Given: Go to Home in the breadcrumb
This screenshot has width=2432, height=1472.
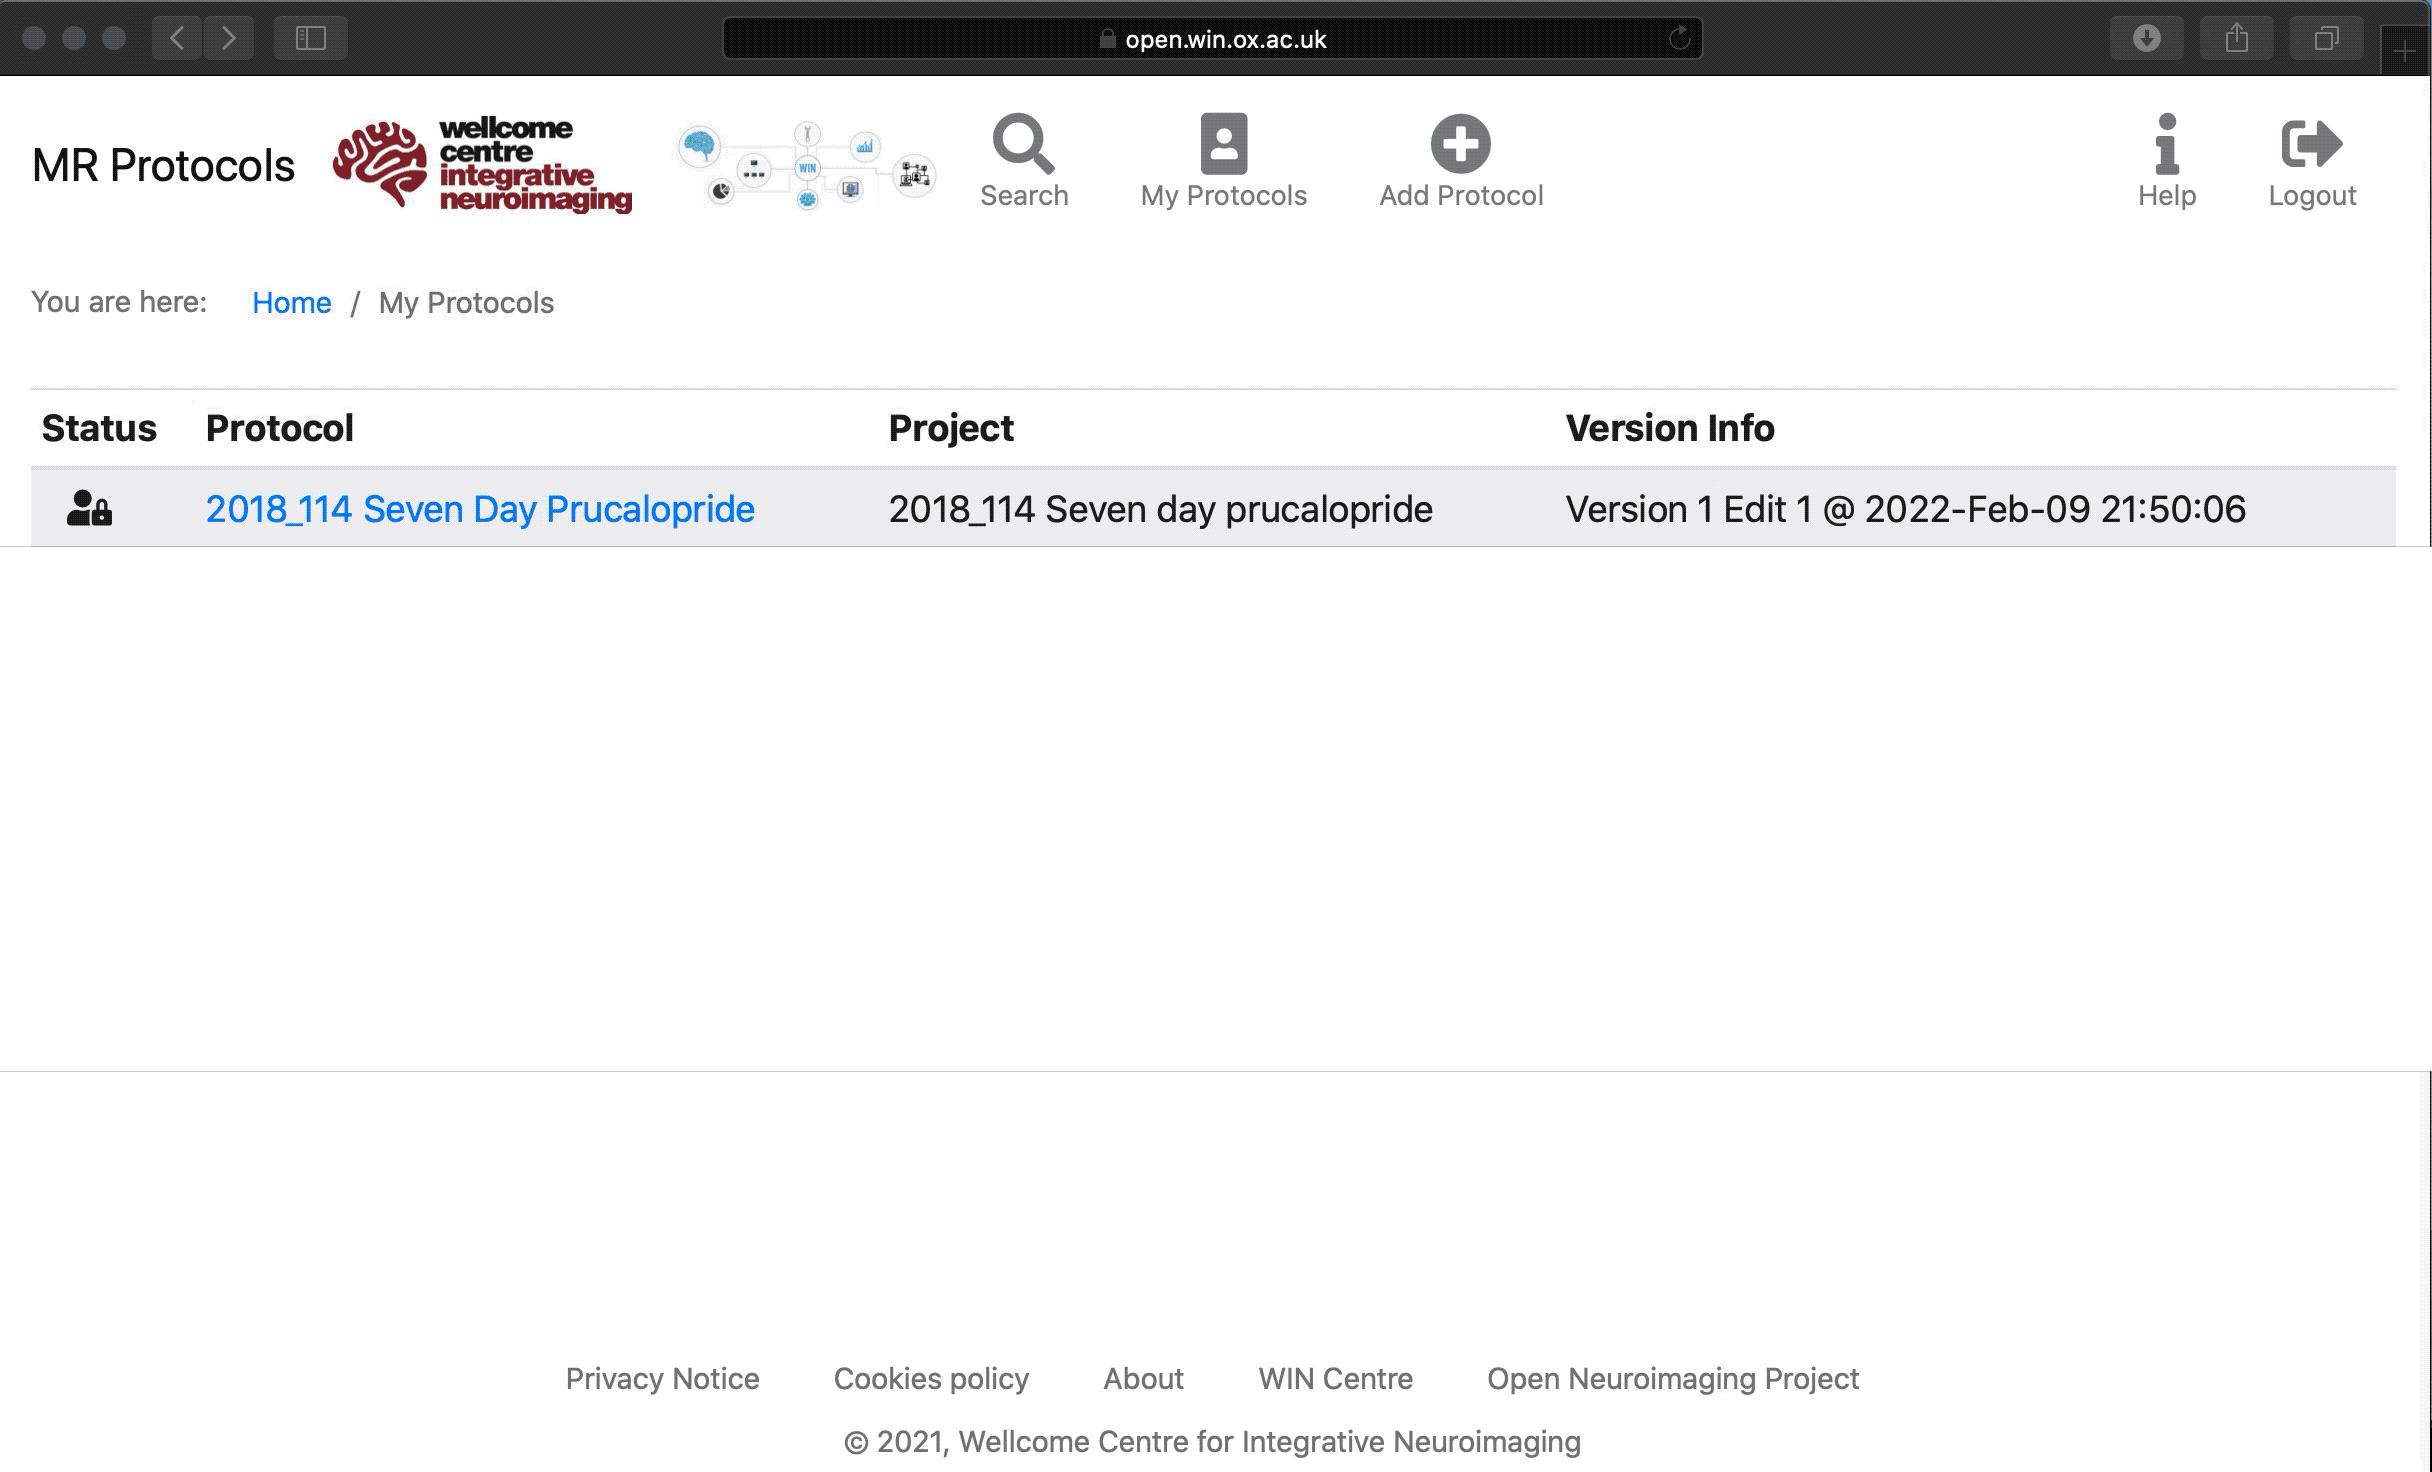Looking at the screenshot, I should point(291,303).
